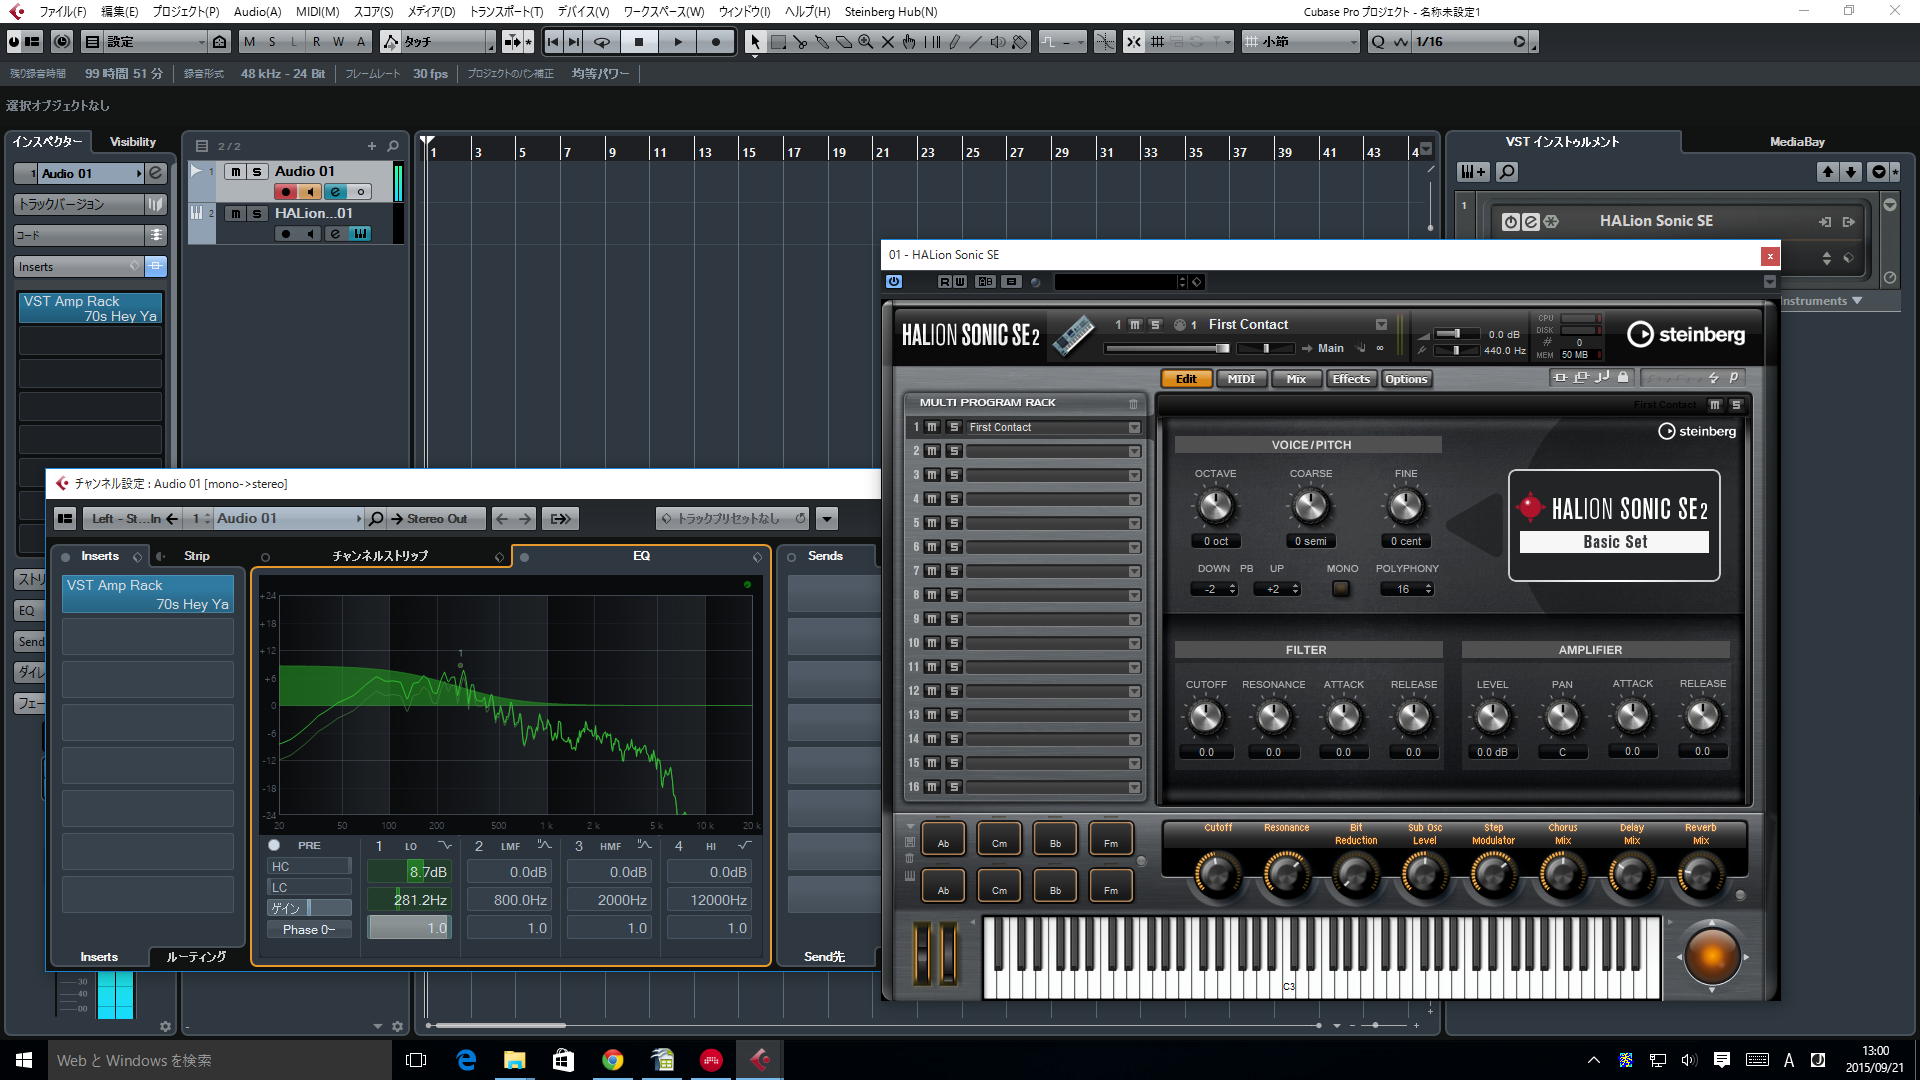The image size is (1920, 1080).
Task: Adjust the amplifier LEVEL knob
Action: pos(1492,716)
